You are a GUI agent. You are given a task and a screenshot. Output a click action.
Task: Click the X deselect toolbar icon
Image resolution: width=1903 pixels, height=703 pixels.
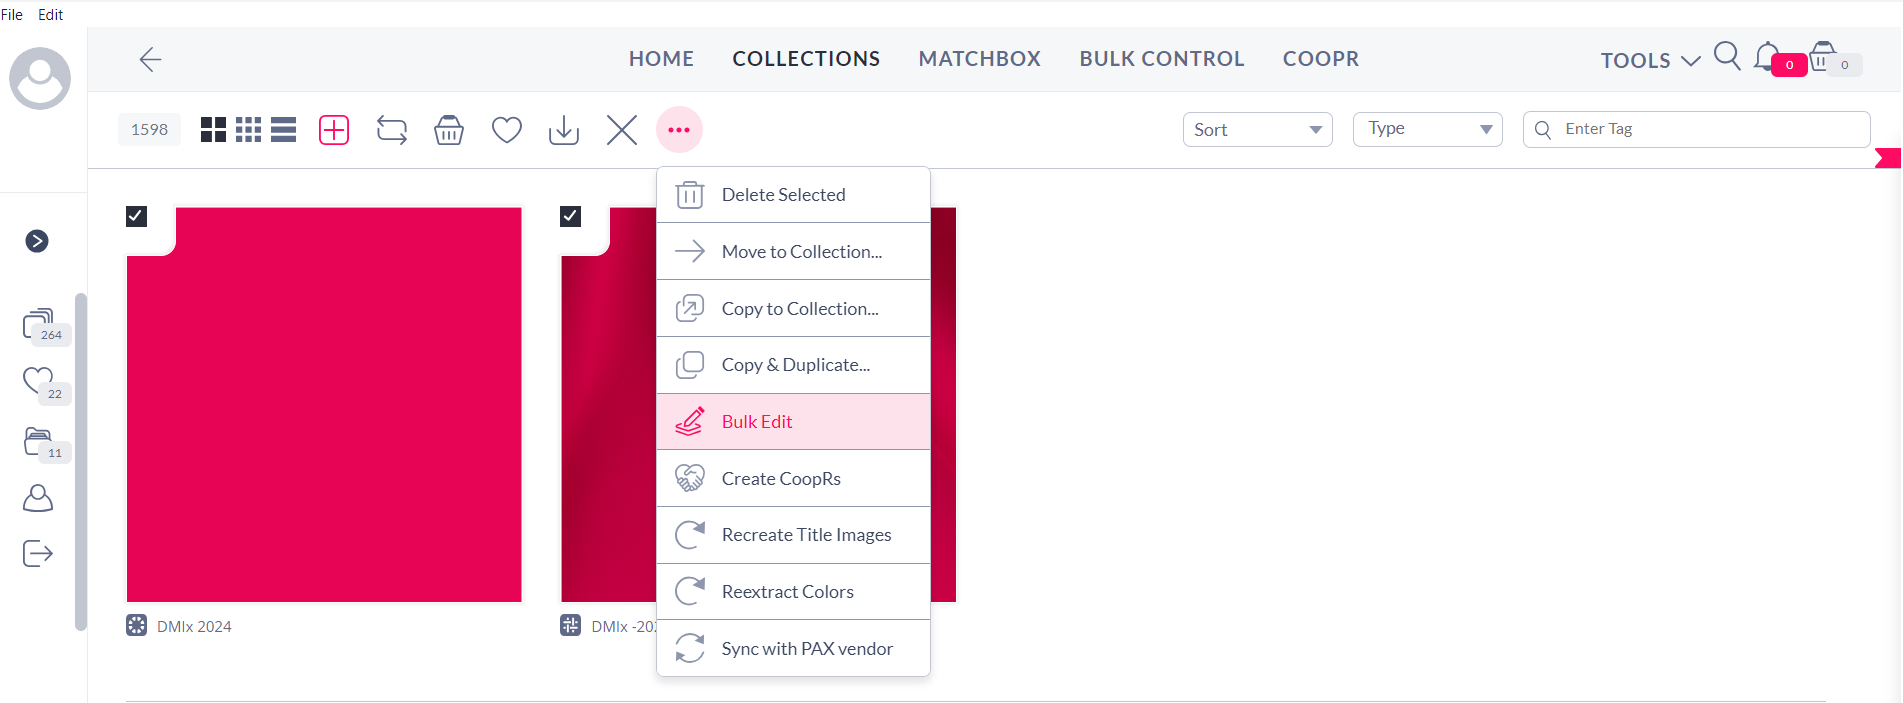coord(622,130)
